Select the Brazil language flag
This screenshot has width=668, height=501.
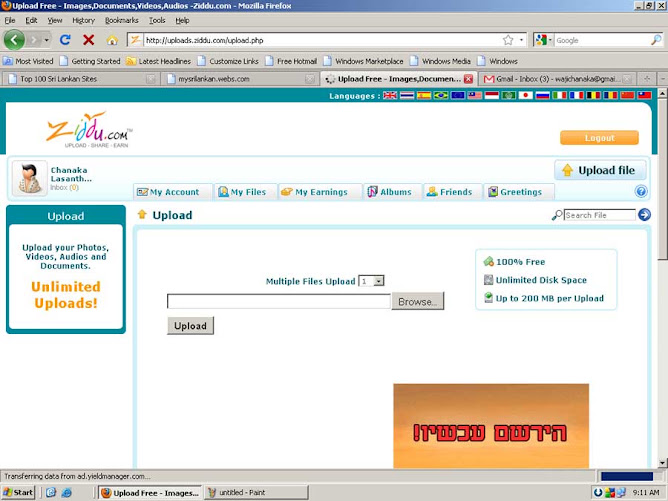pos(441,95)
